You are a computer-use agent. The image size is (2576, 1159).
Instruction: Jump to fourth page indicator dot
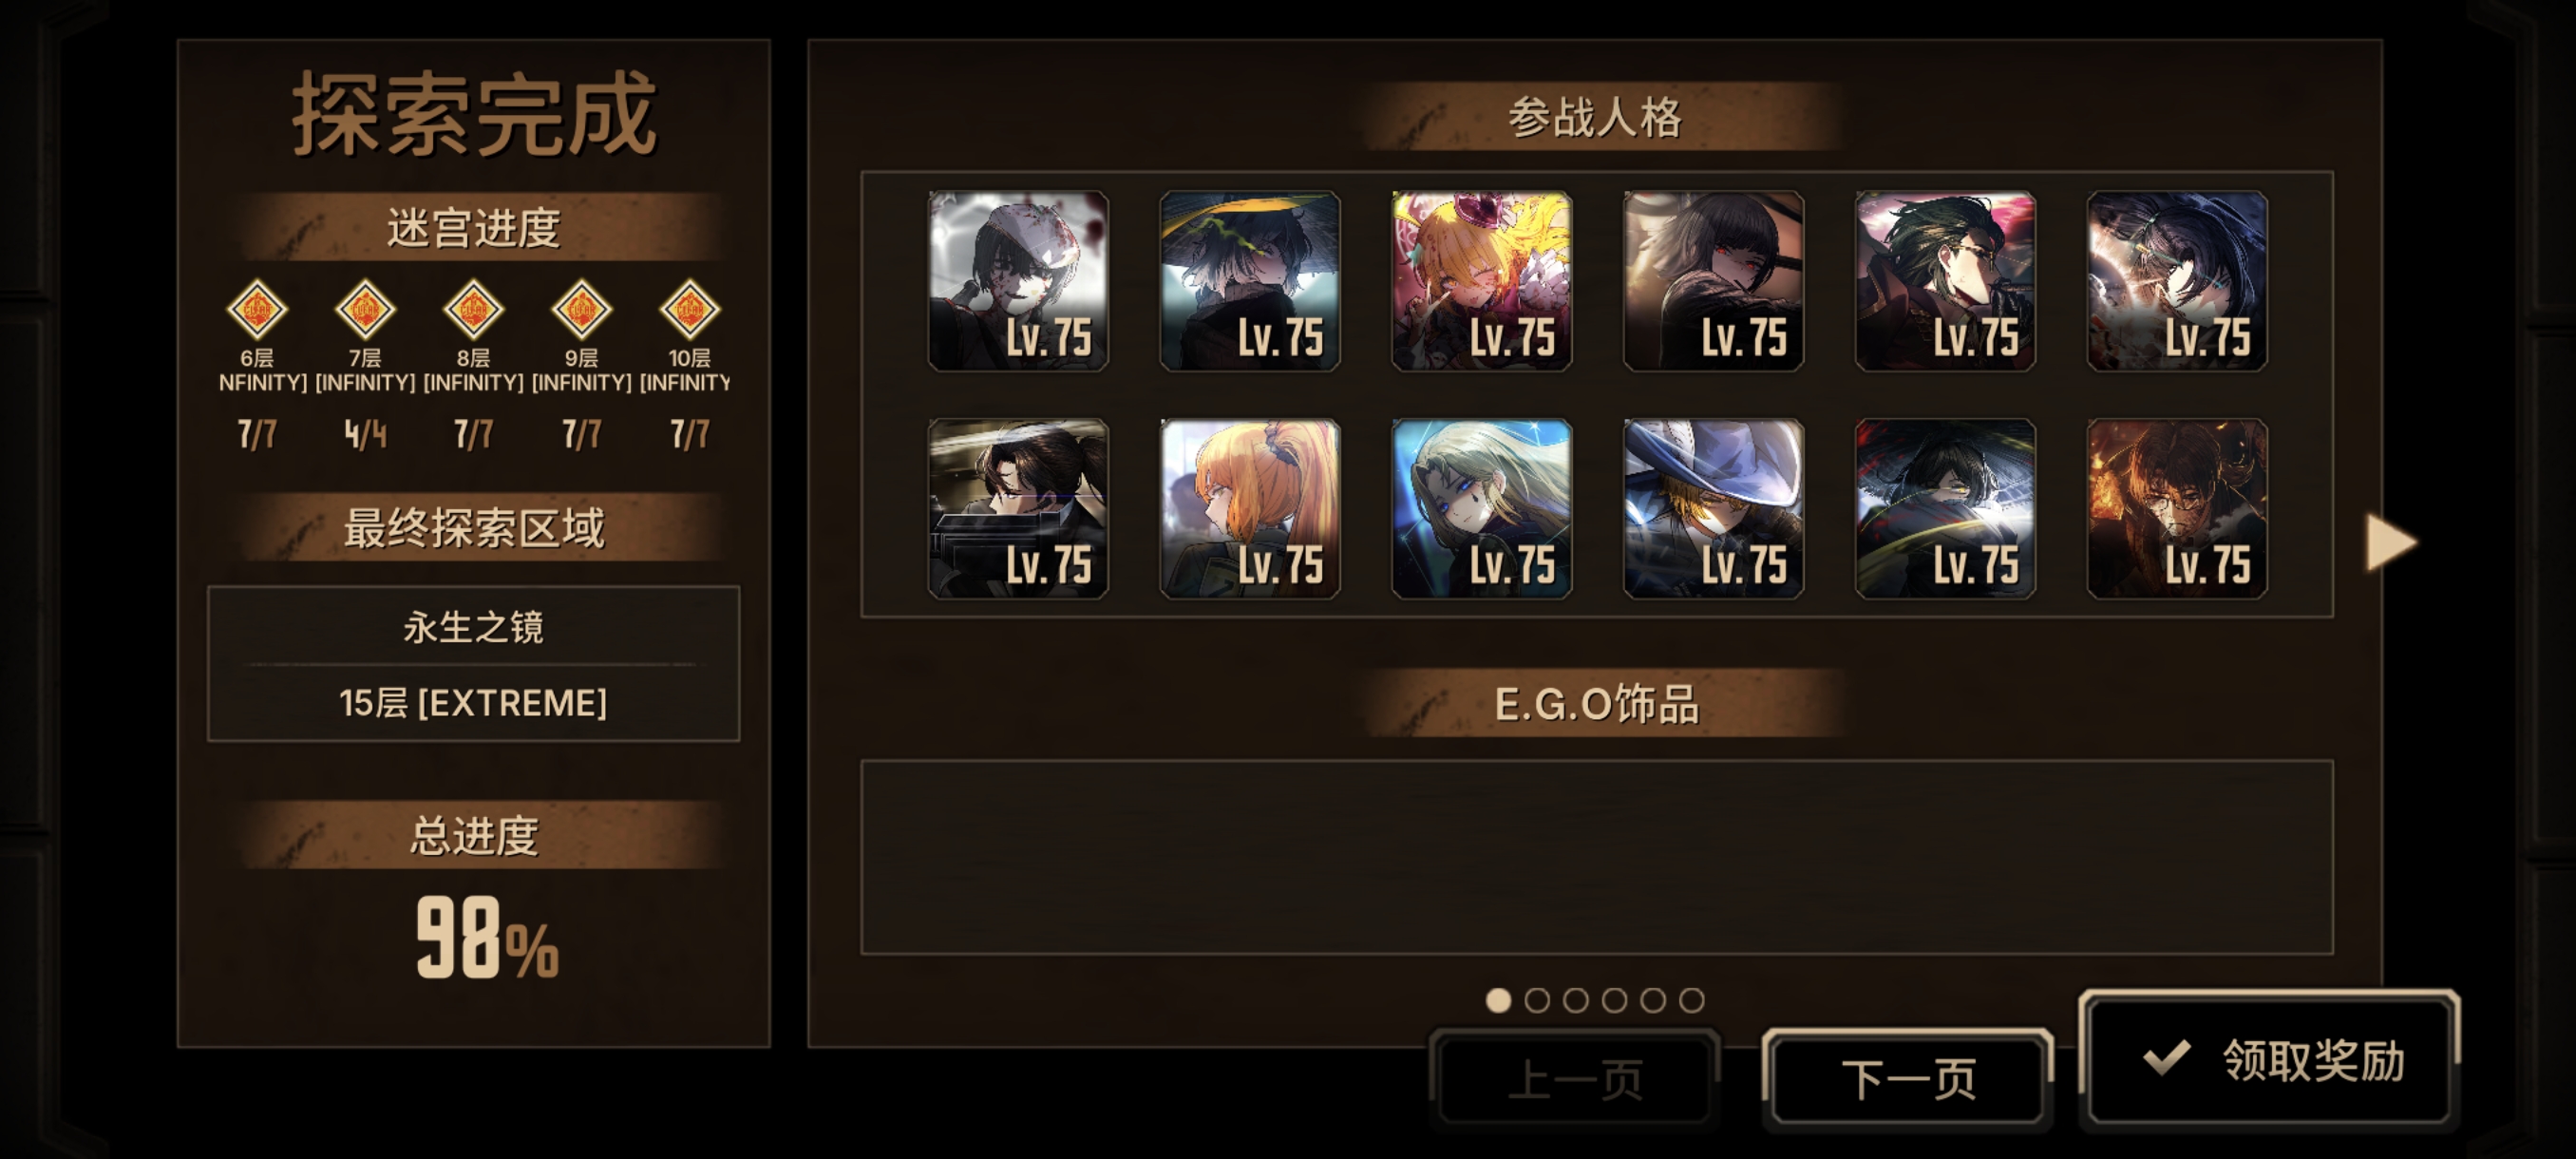click(x=1614, y=1000)
